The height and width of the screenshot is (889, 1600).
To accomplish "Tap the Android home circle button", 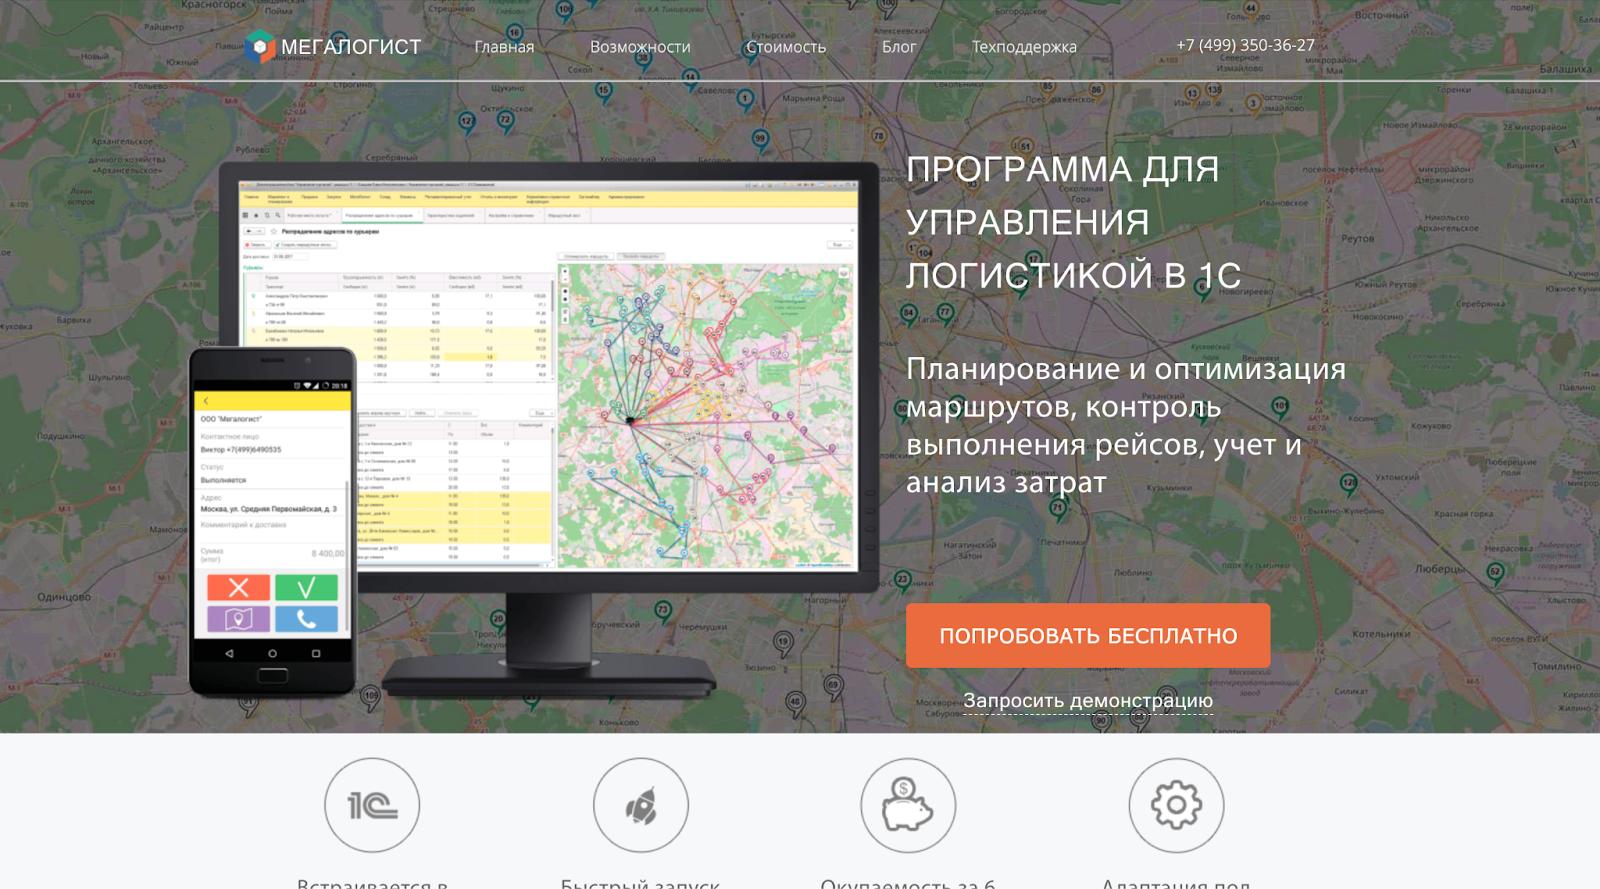I will tap(272, 653).
